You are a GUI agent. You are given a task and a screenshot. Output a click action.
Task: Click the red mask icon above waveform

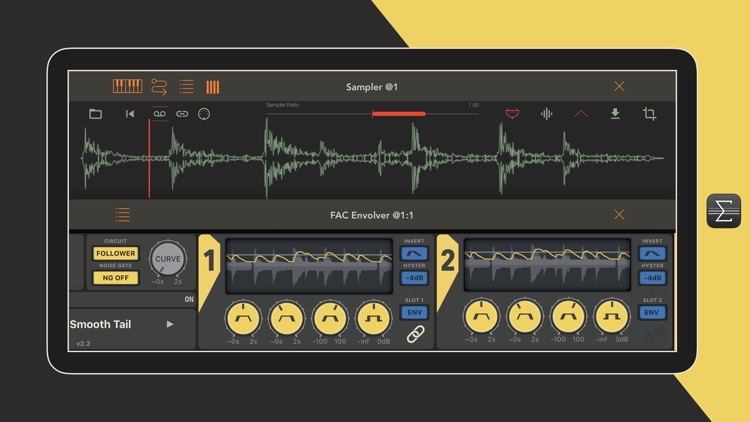coord(512,114)
